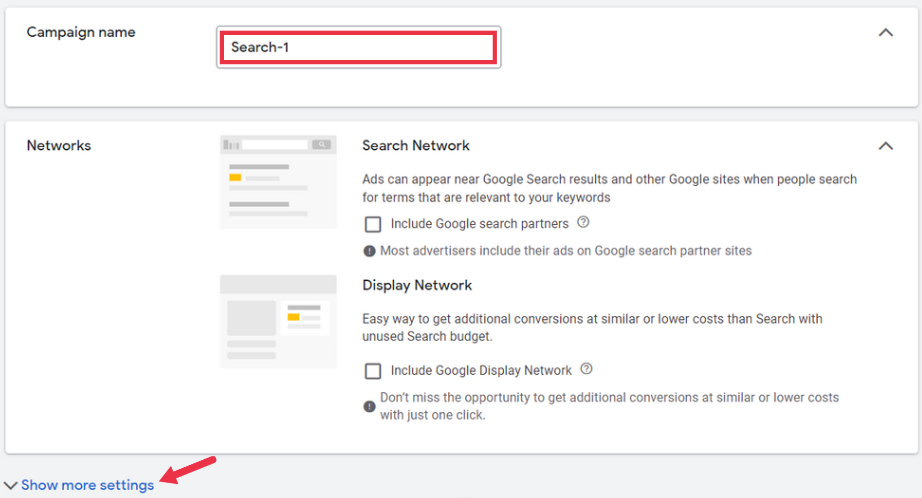Image resolution: width=922 pixels, height=498 pixels.
Task: Open help icon for Google search partners
Action: (583, 222)
